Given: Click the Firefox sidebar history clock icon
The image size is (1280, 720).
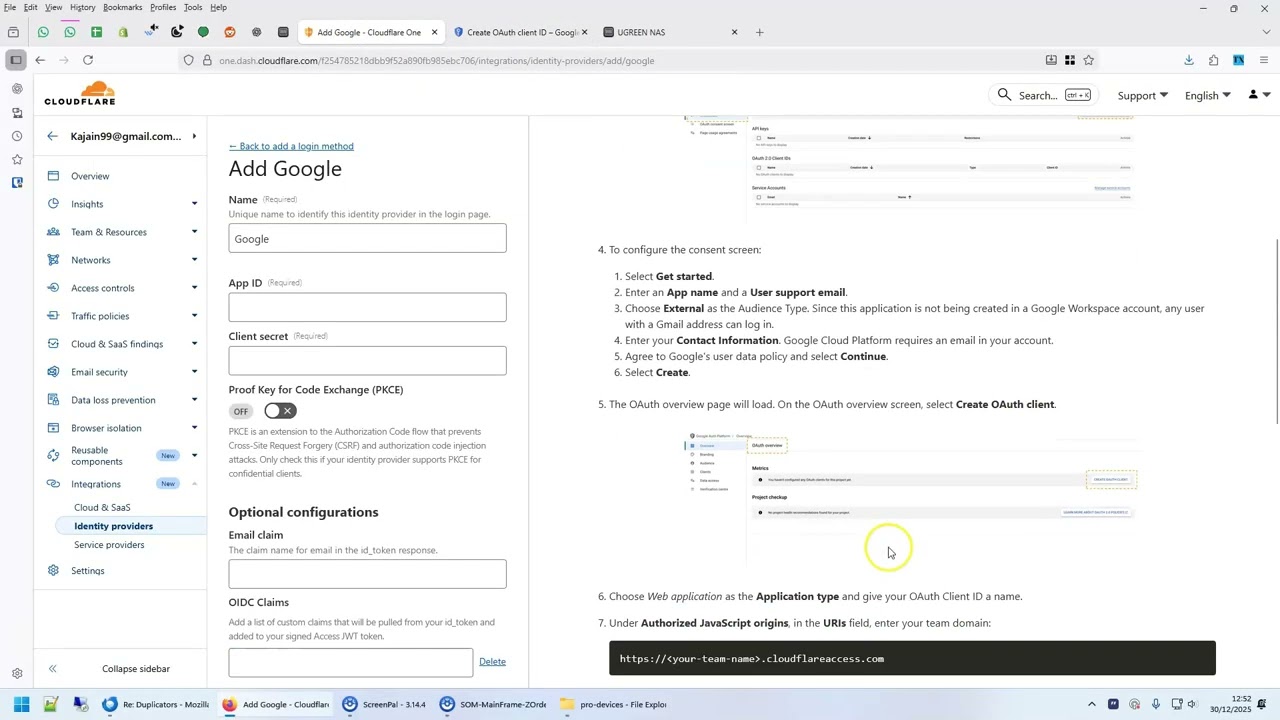Looking at the screenshot, I should (x=17, y=136).
